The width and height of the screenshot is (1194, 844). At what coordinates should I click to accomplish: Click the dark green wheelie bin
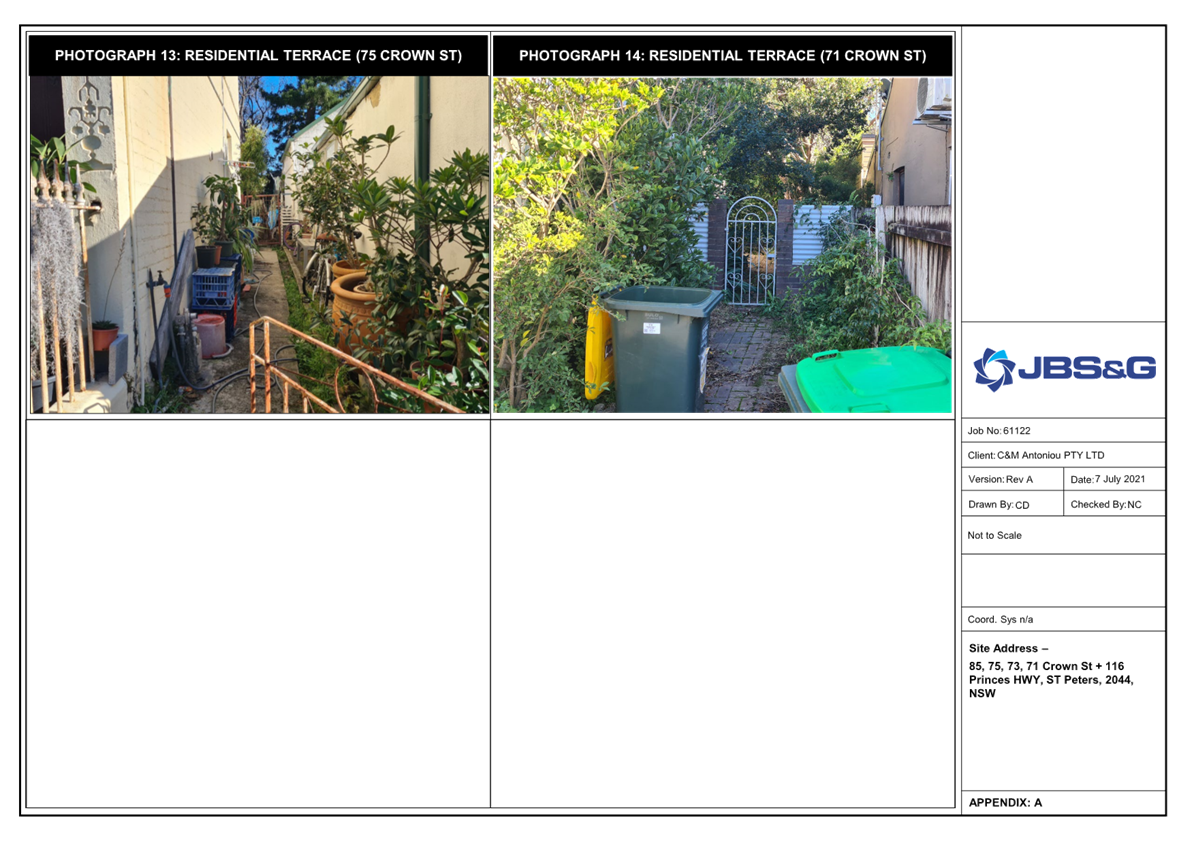(x=660, y=348)
